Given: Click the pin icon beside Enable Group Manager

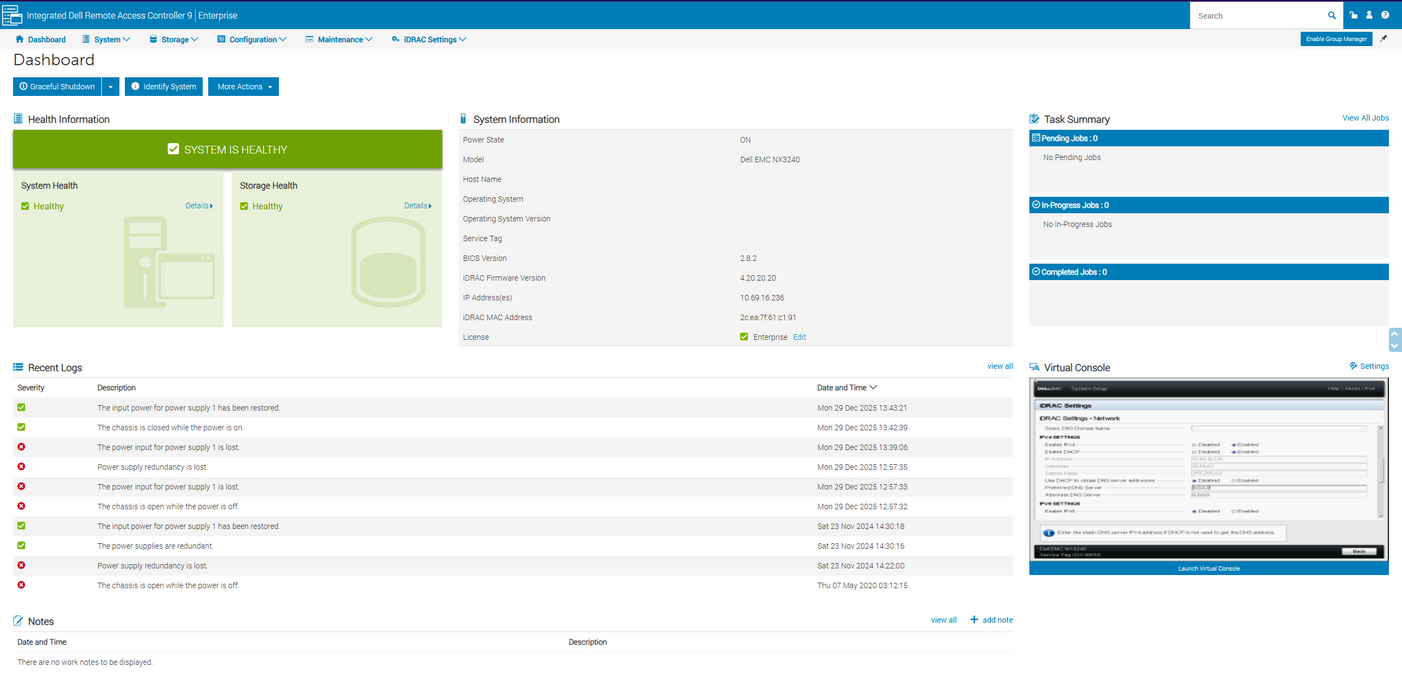Looking at the screenshot, I should tap(1384, 39).
